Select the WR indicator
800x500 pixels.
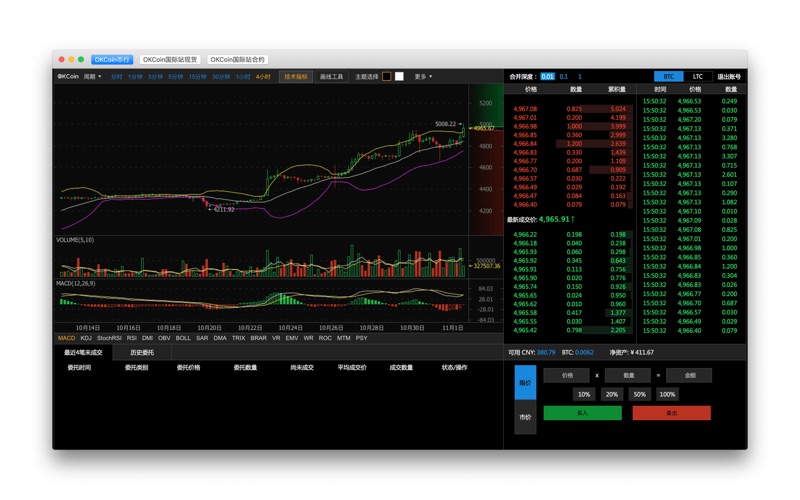(309, 338)
